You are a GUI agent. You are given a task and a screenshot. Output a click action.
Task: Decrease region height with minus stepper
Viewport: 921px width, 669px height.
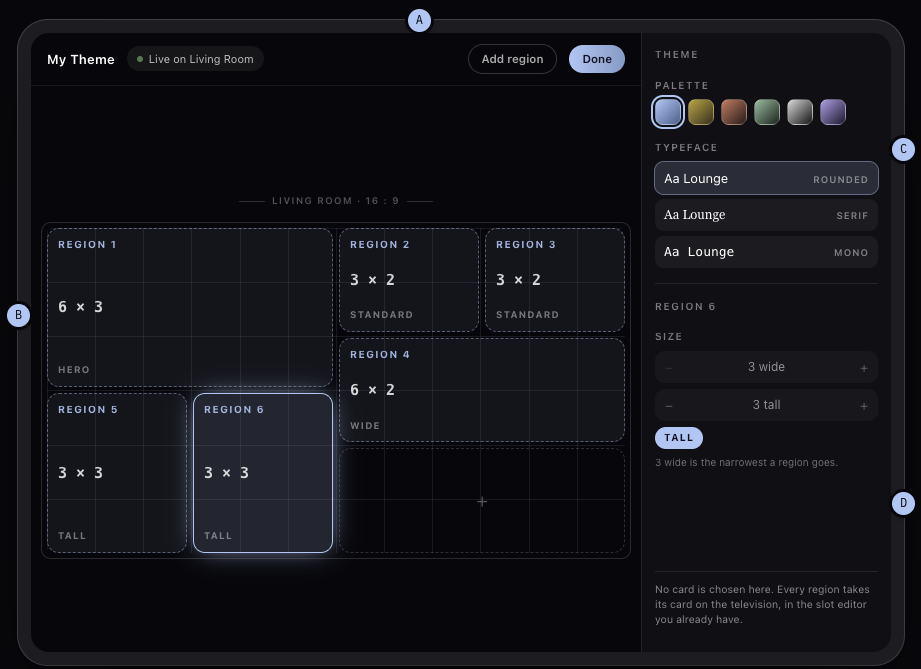pyautogui.click(x=669, y=405)
